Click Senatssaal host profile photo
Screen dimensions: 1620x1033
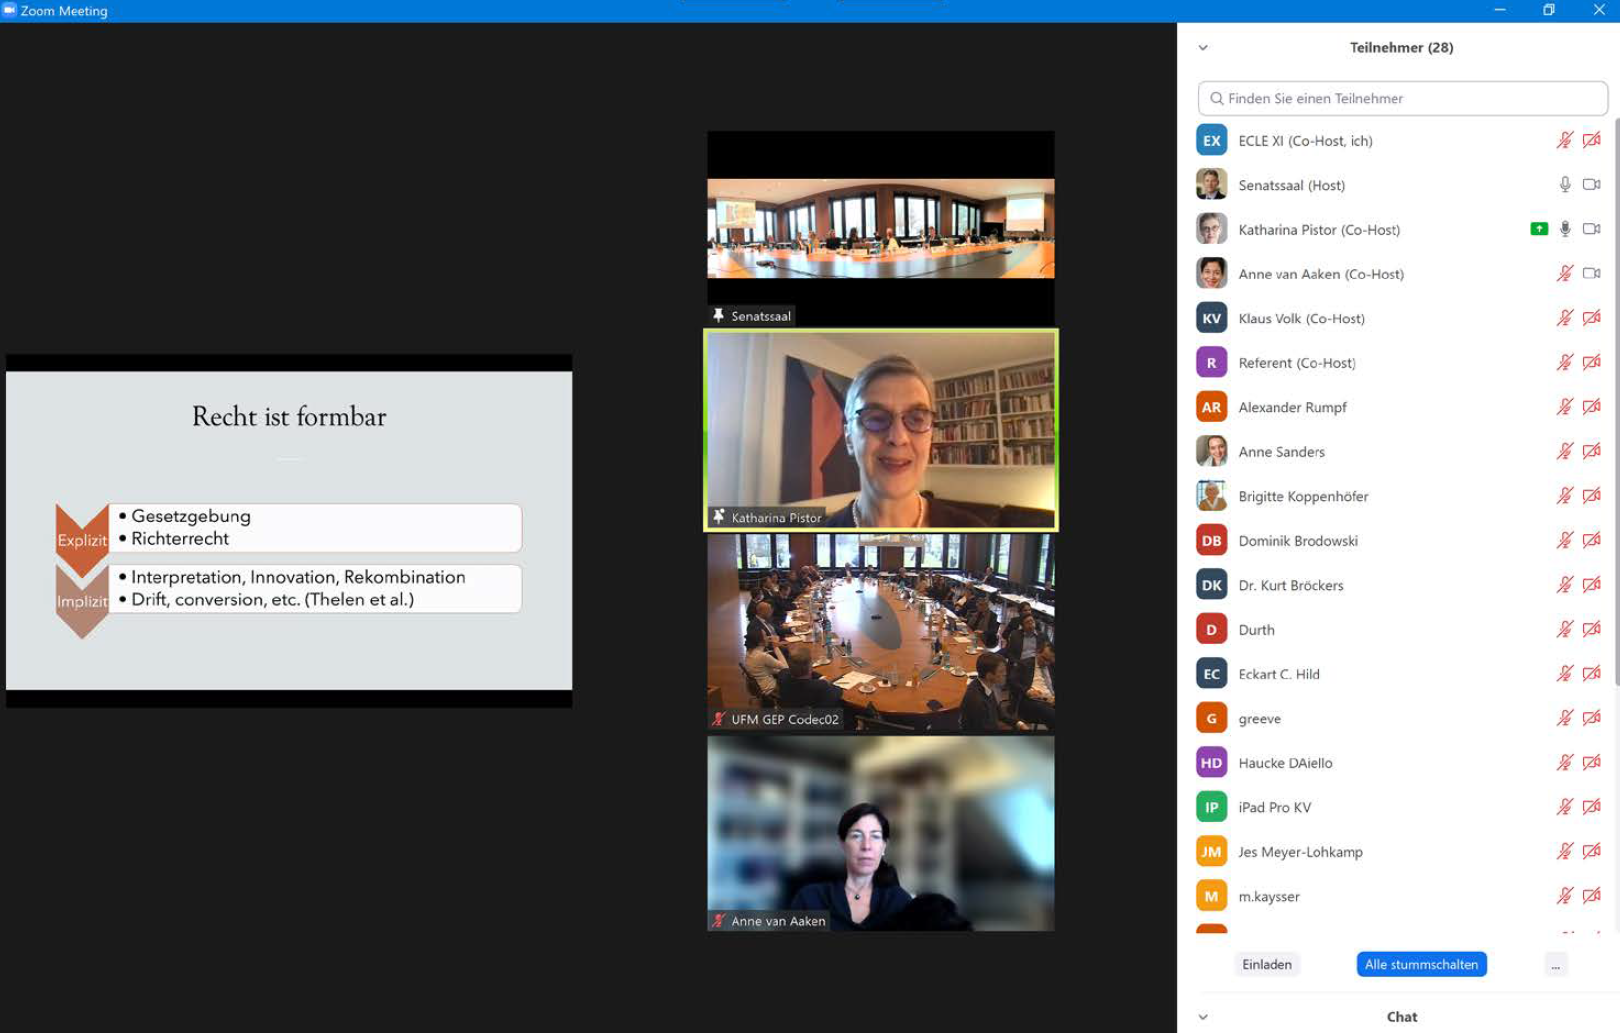point(1211,185)
